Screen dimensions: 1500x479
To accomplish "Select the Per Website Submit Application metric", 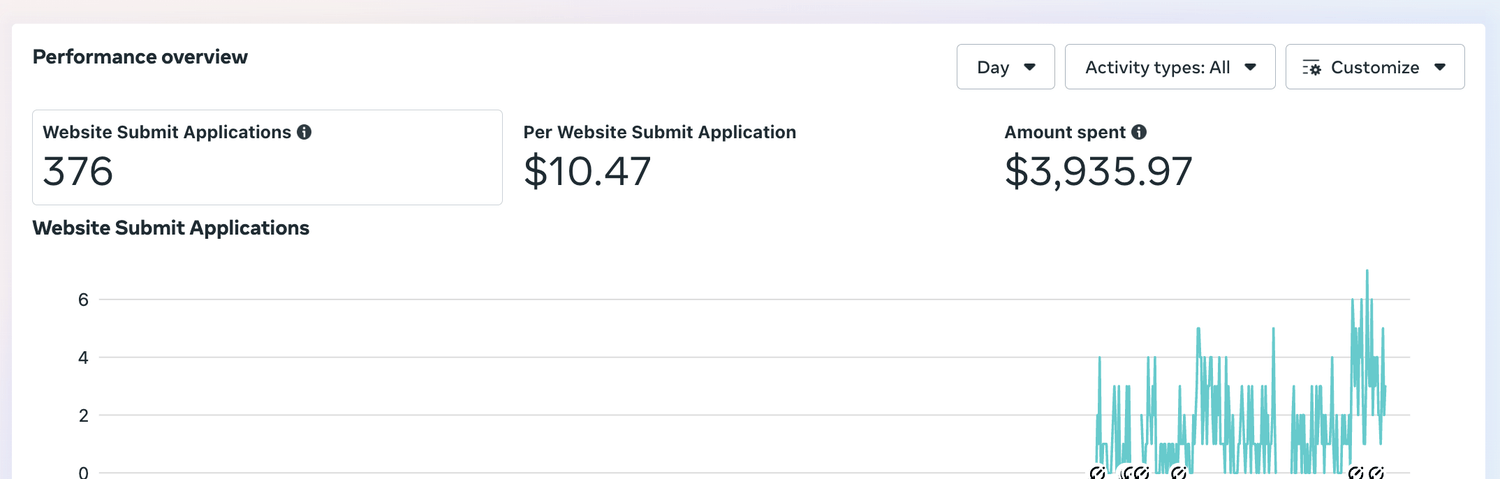I will (x=659, y=157).
